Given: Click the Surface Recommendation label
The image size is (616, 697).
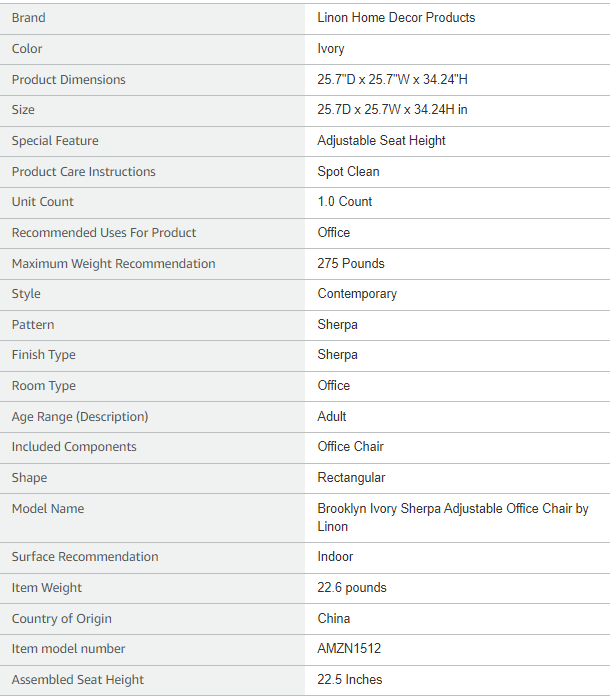Looking at the screenshot, I should tap(85, 557).
